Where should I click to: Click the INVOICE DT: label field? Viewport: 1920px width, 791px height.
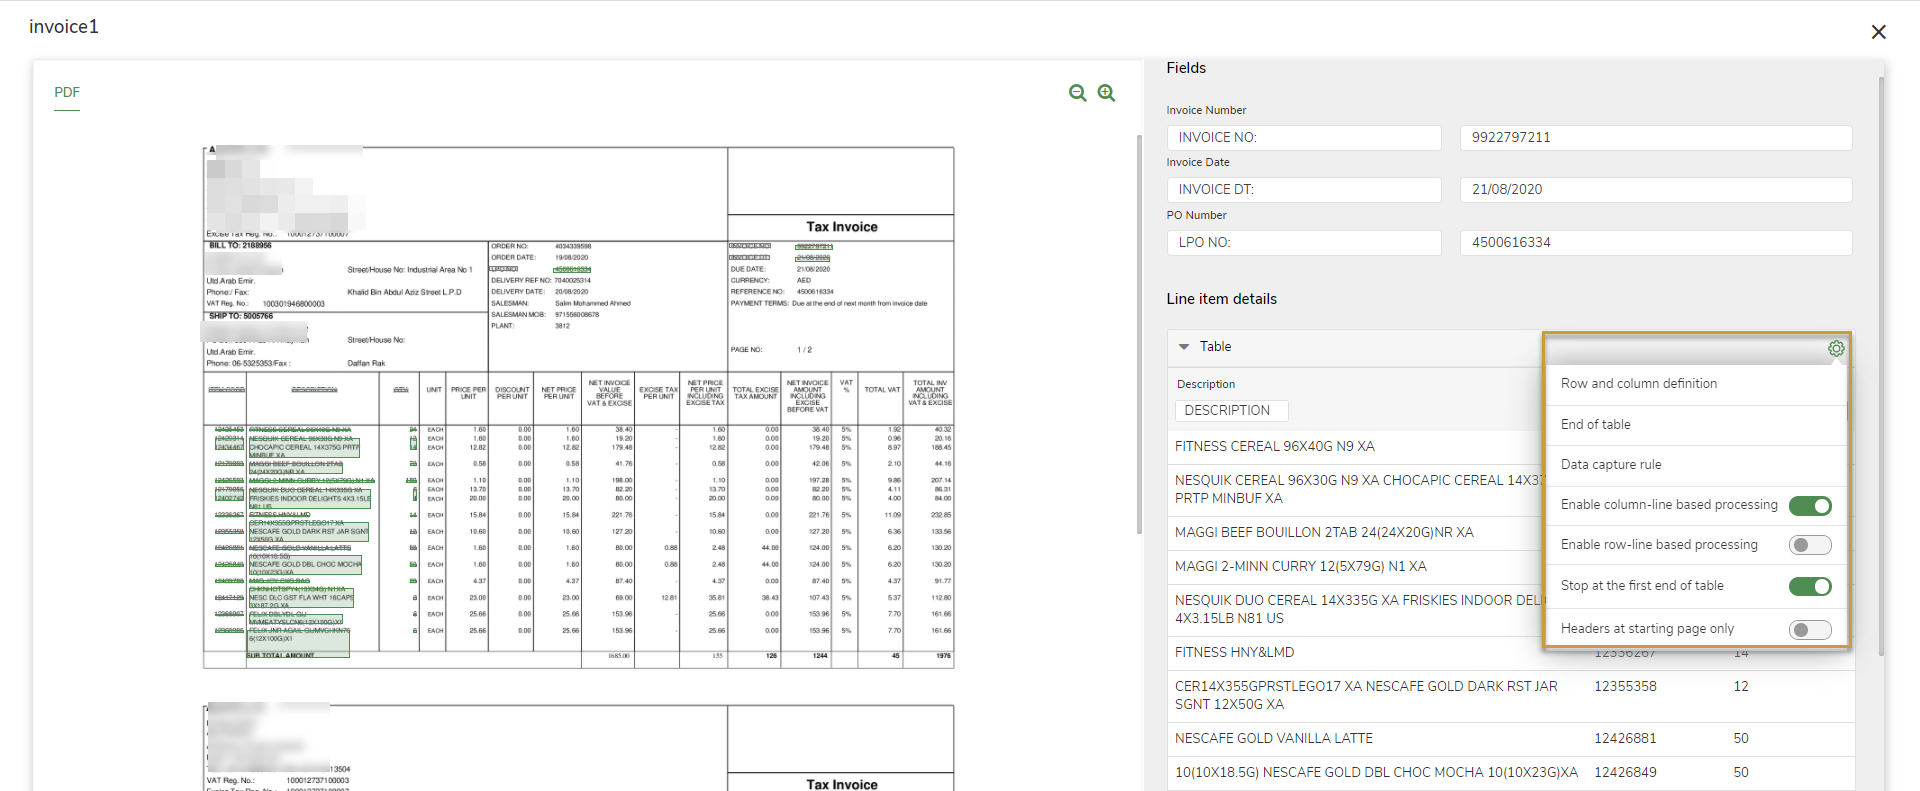pyautogui.click(x=1304, y=190)
